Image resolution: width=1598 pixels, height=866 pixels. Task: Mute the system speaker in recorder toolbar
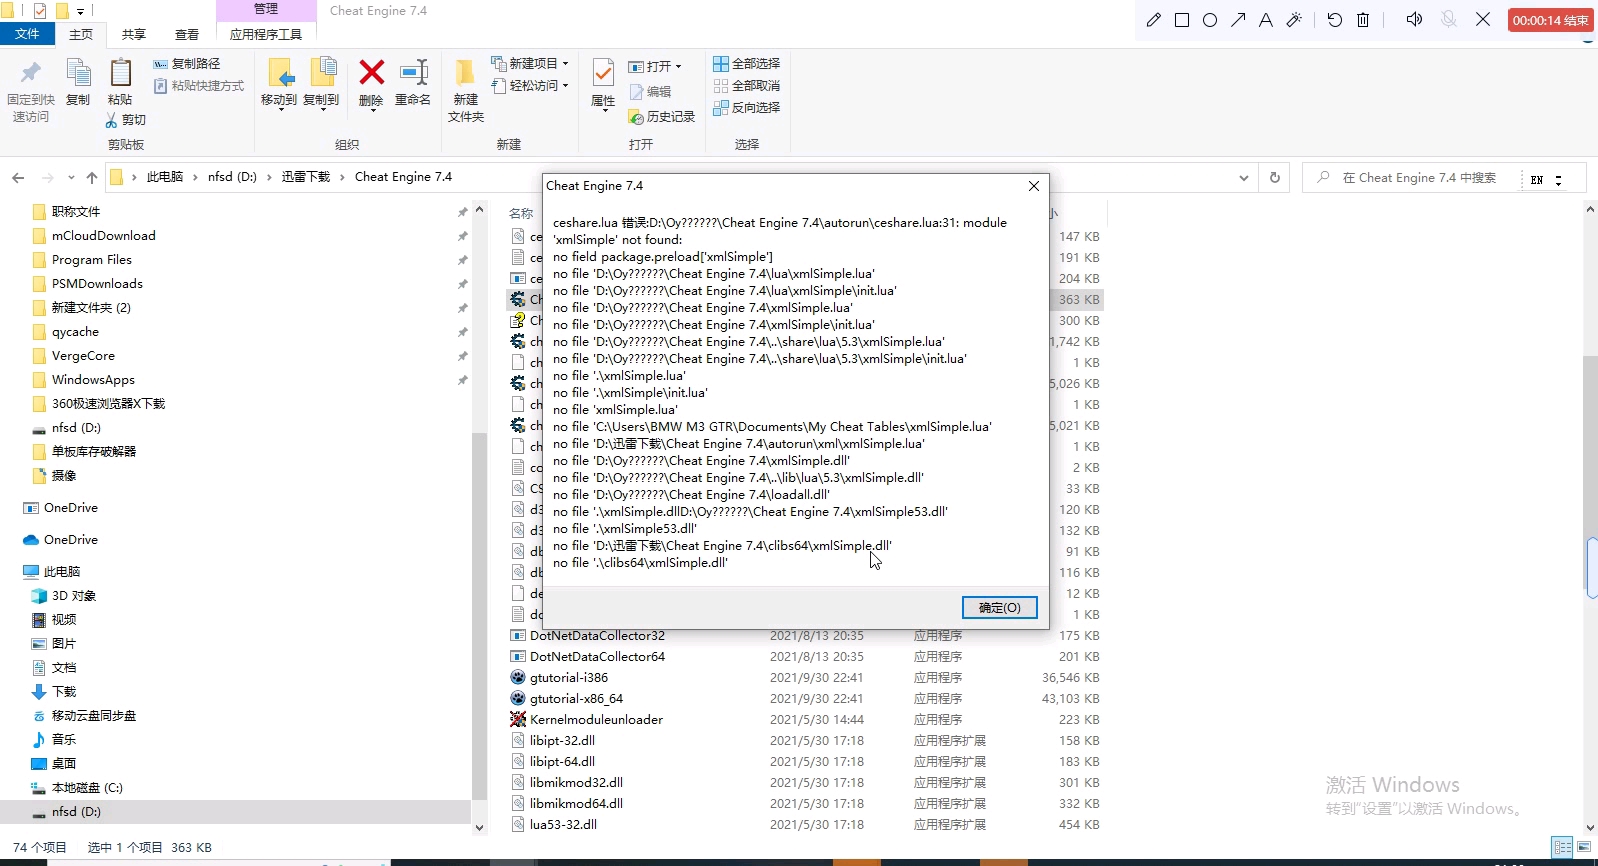[x=1414, y=20]
